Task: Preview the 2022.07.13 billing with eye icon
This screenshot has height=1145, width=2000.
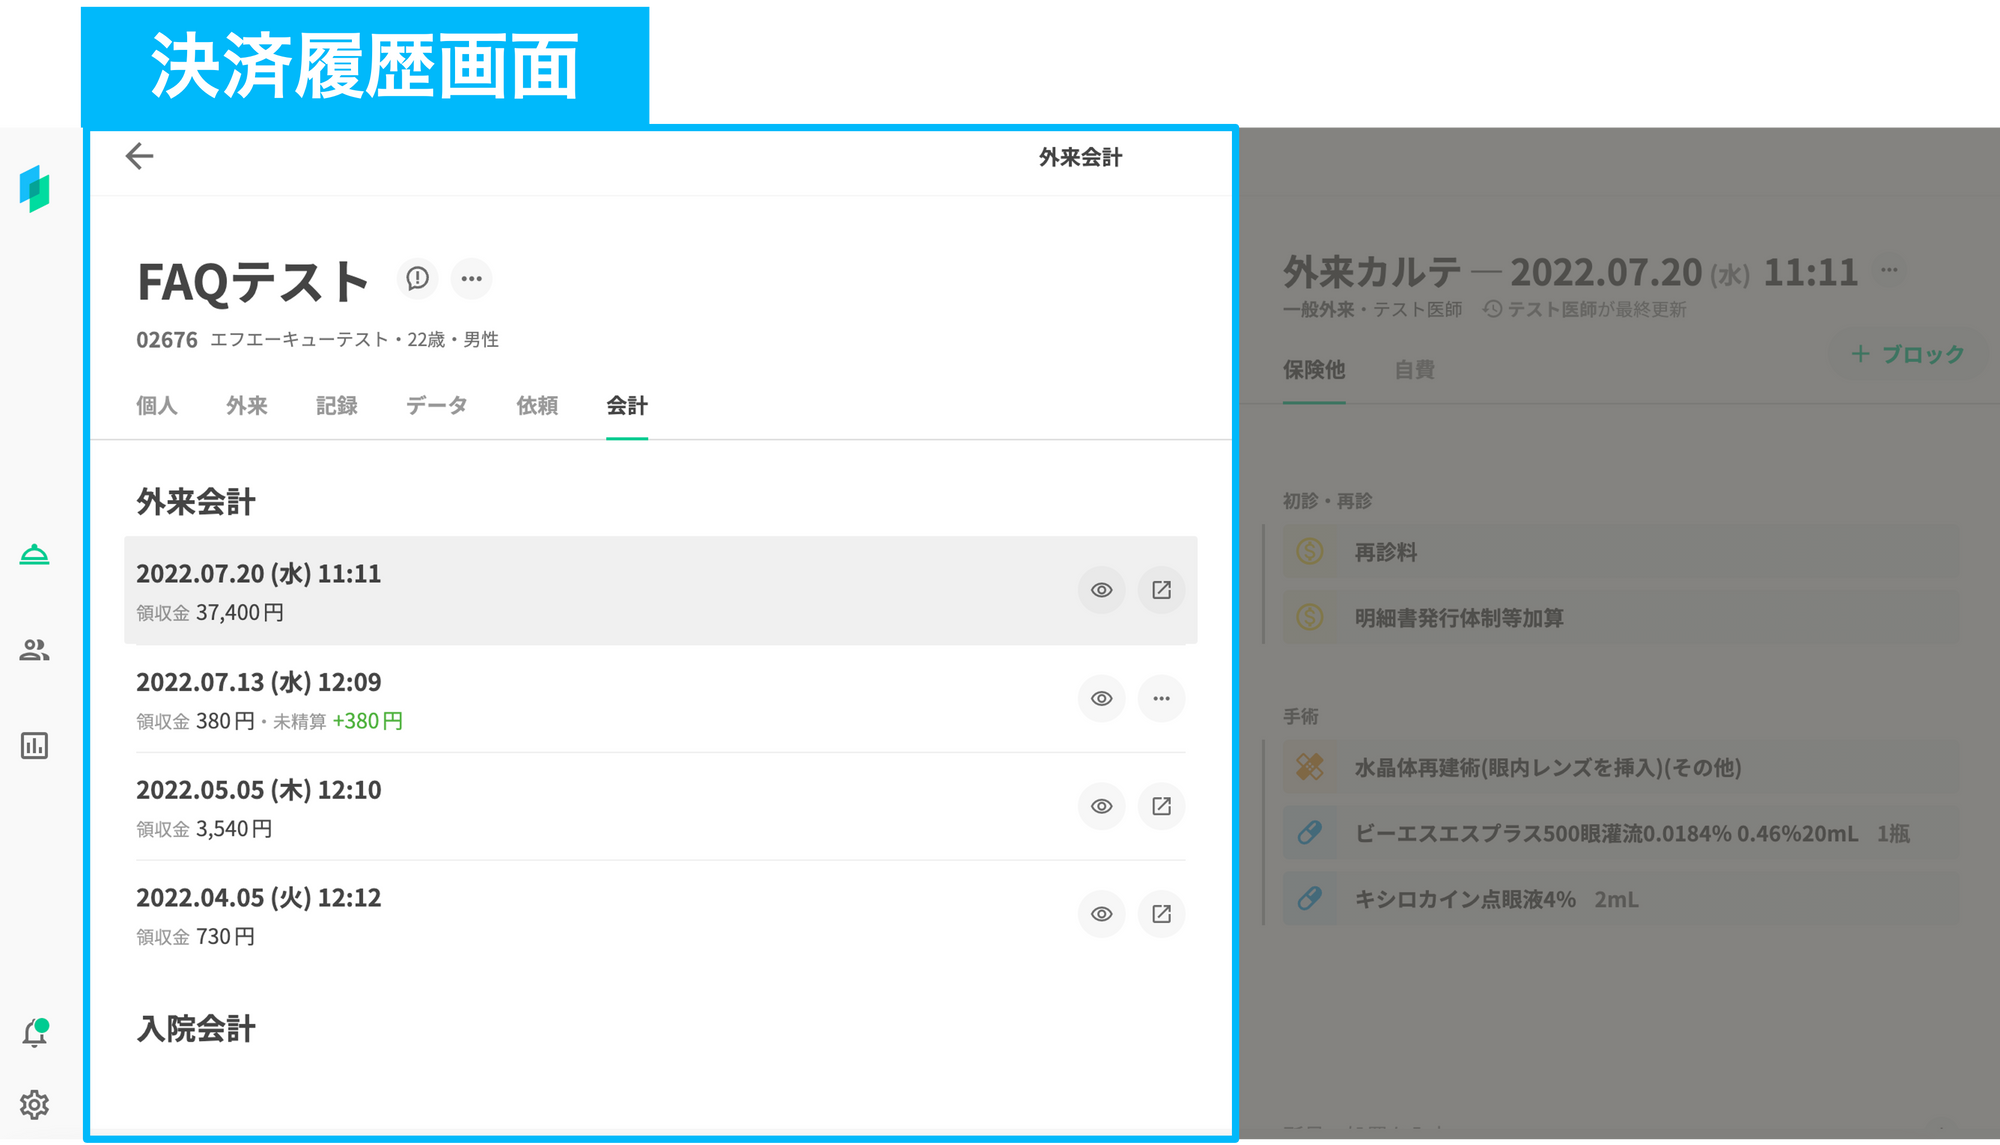Action: (1101, 698)
